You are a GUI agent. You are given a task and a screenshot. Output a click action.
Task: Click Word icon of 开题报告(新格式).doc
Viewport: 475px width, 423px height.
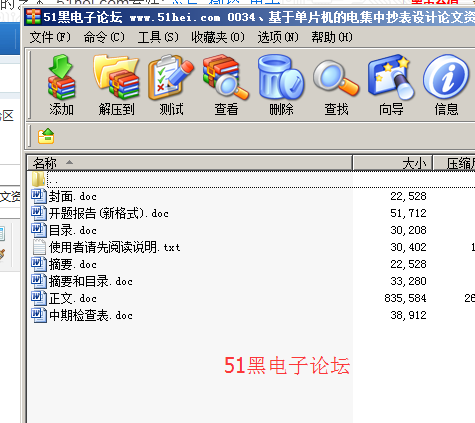tap(39, 213)
